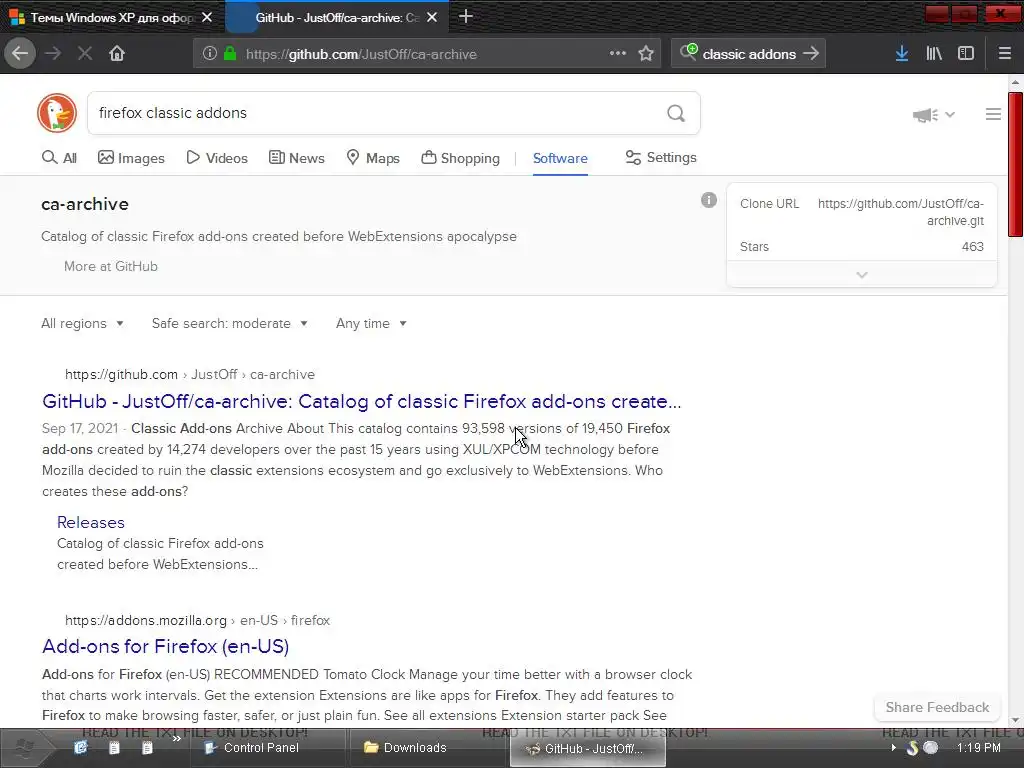
Task: Open the GitHub - JustOff/ca-archive result title
Action: click(361, 401)
